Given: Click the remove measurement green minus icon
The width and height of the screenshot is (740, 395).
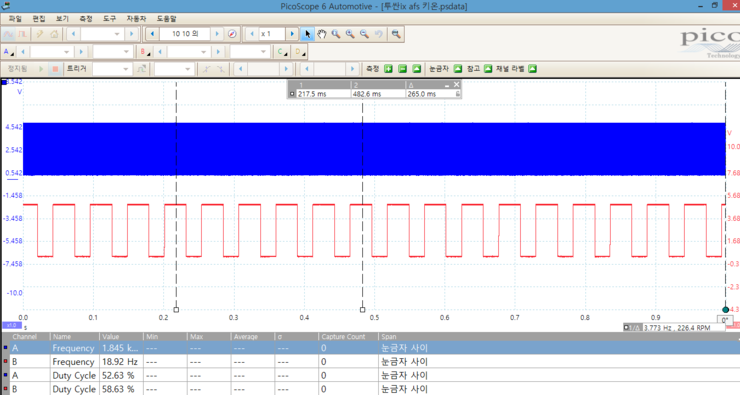Looking at the screenshot, I should tap(403, 69).
